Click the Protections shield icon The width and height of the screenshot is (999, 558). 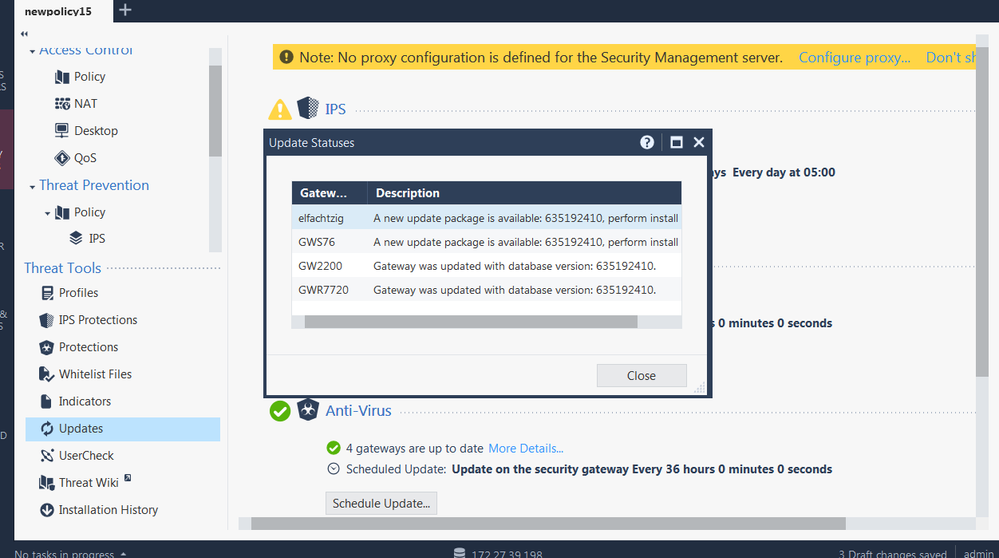[47, 347]
